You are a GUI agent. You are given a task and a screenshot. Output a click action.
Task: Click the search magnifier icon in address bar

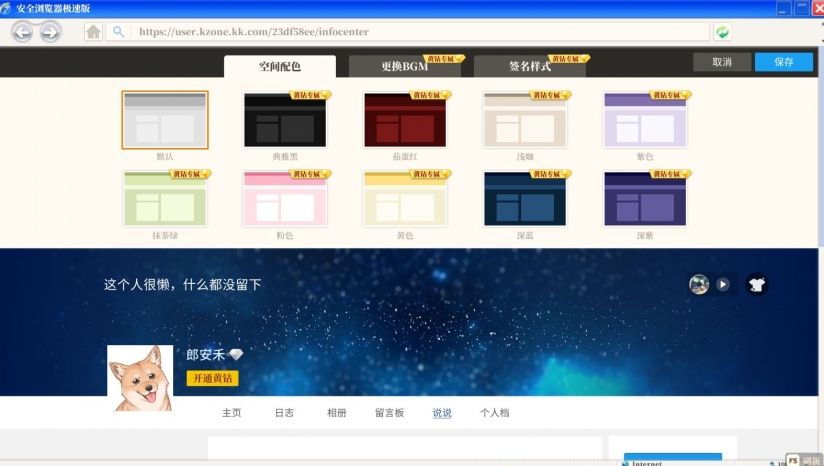click(x=119, y=32)
